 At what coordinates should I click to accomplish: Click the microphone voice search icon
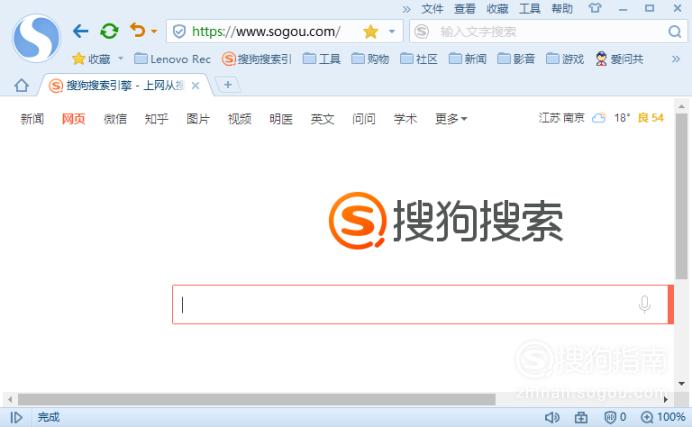[644, 304]
